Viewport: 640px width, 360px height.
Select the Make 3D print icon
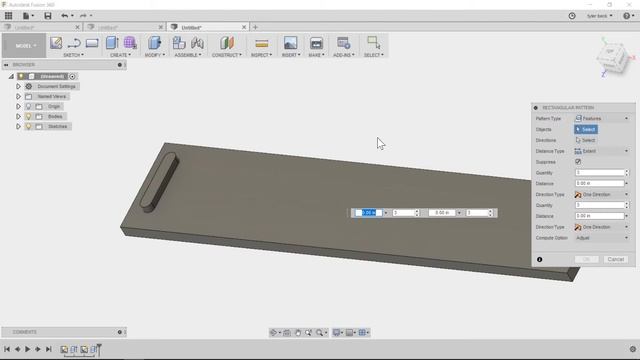[x=316, y=43]
